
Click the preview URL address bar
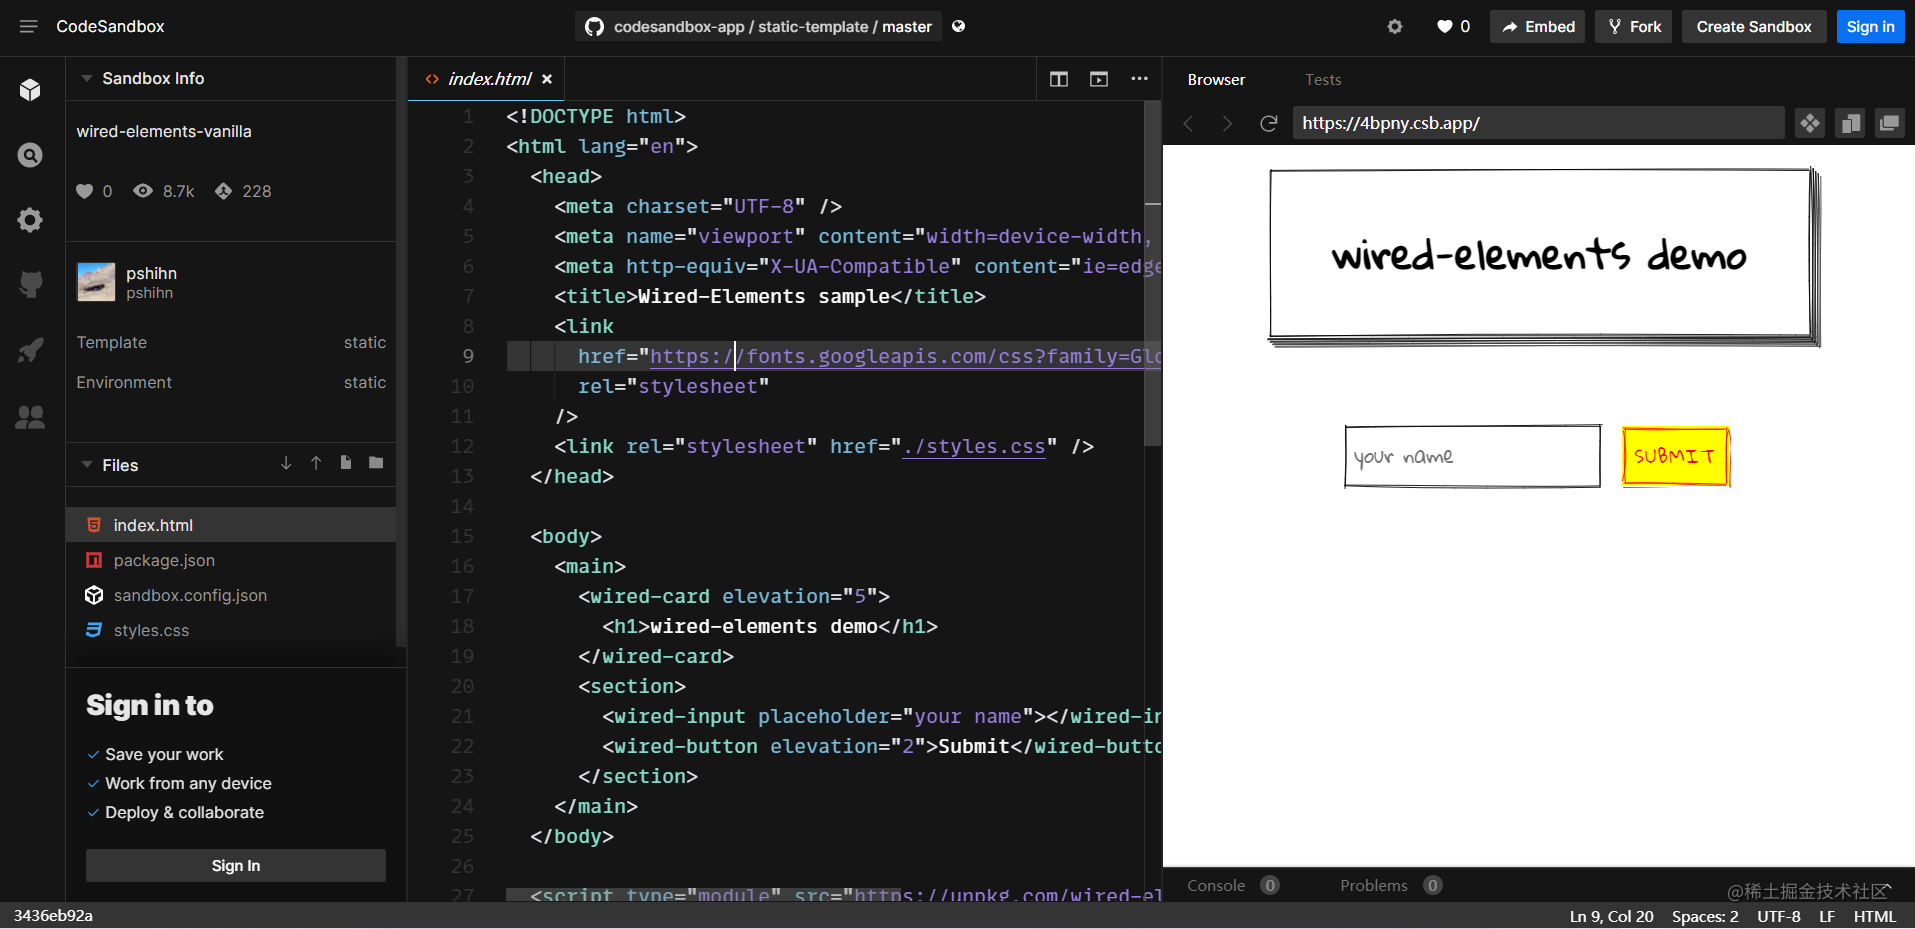[x=1538, y=123]
